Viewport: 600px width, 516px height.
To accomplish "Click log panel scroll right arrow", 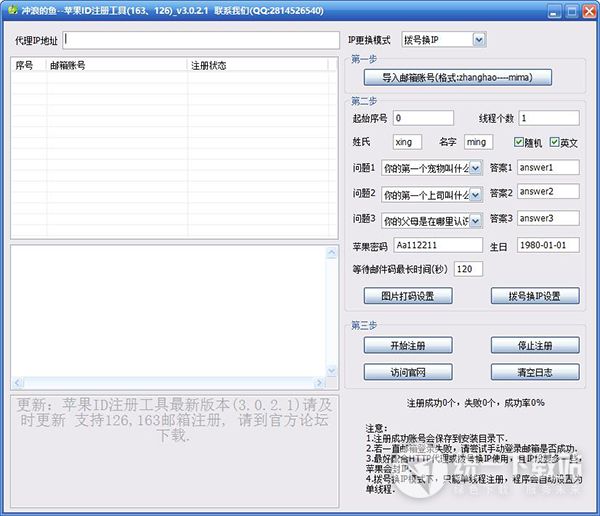I will point(320,382).
